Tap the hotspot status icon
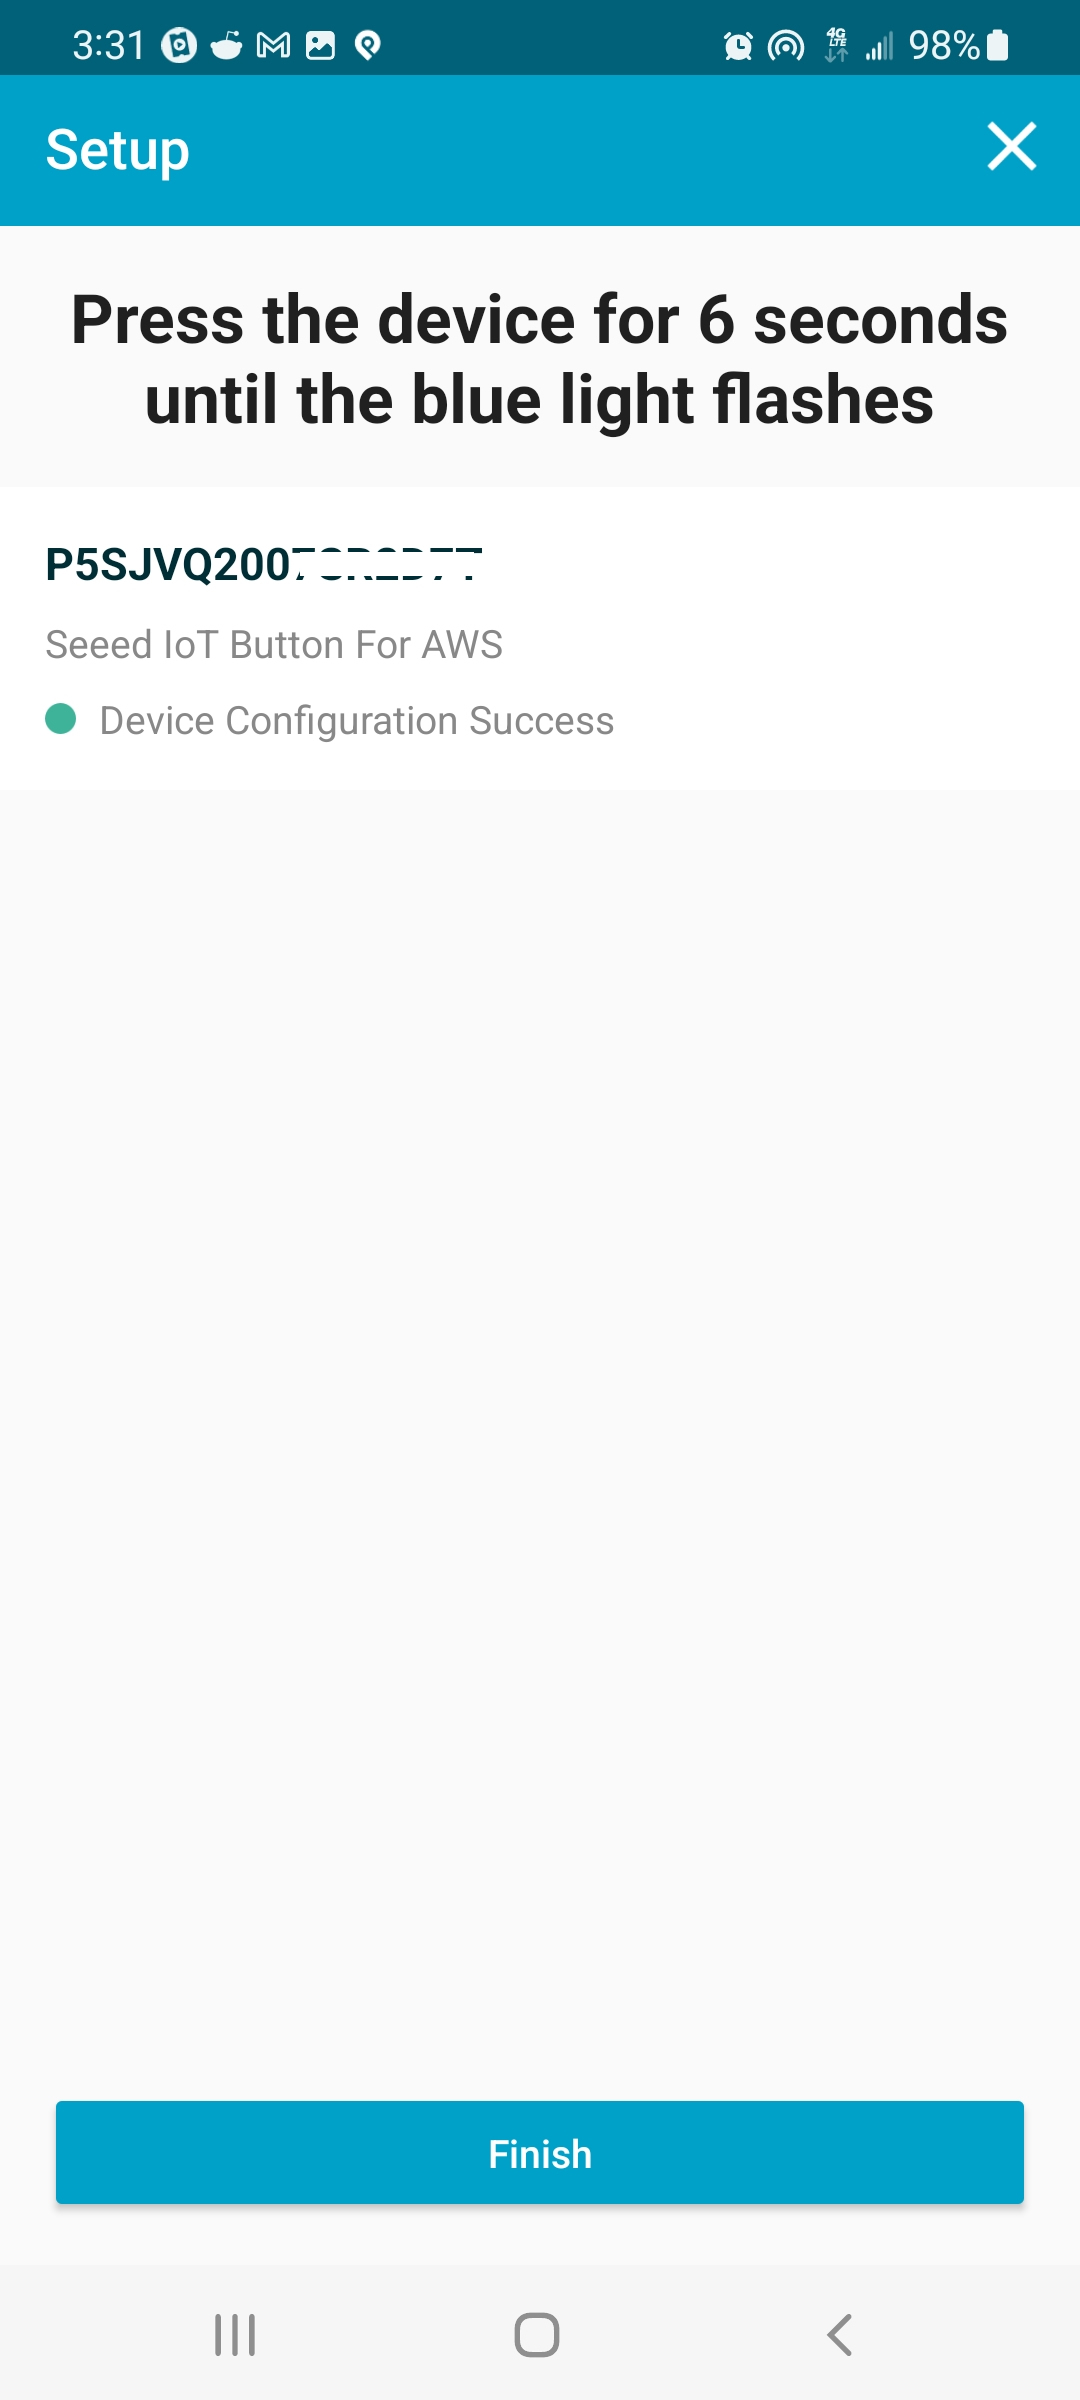1080x2400 pixels. tap(786, 45)
